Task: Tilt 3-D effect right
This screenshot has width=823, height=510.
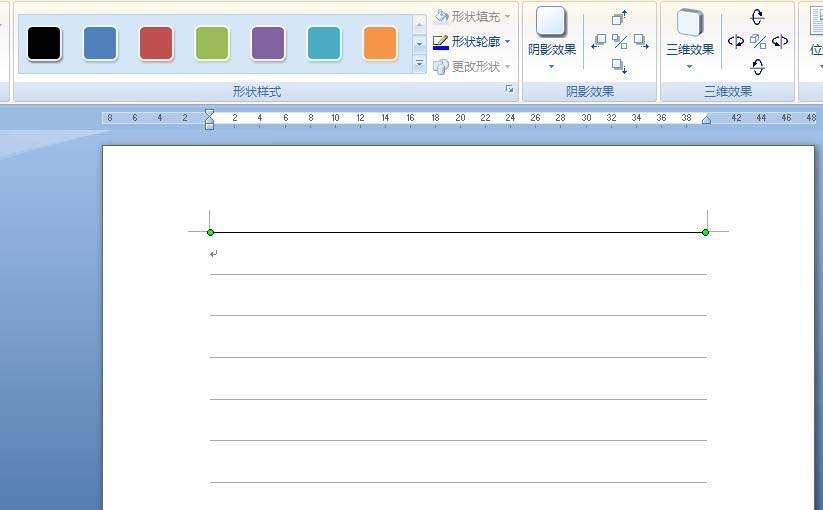Action: [x=780, y=41]
